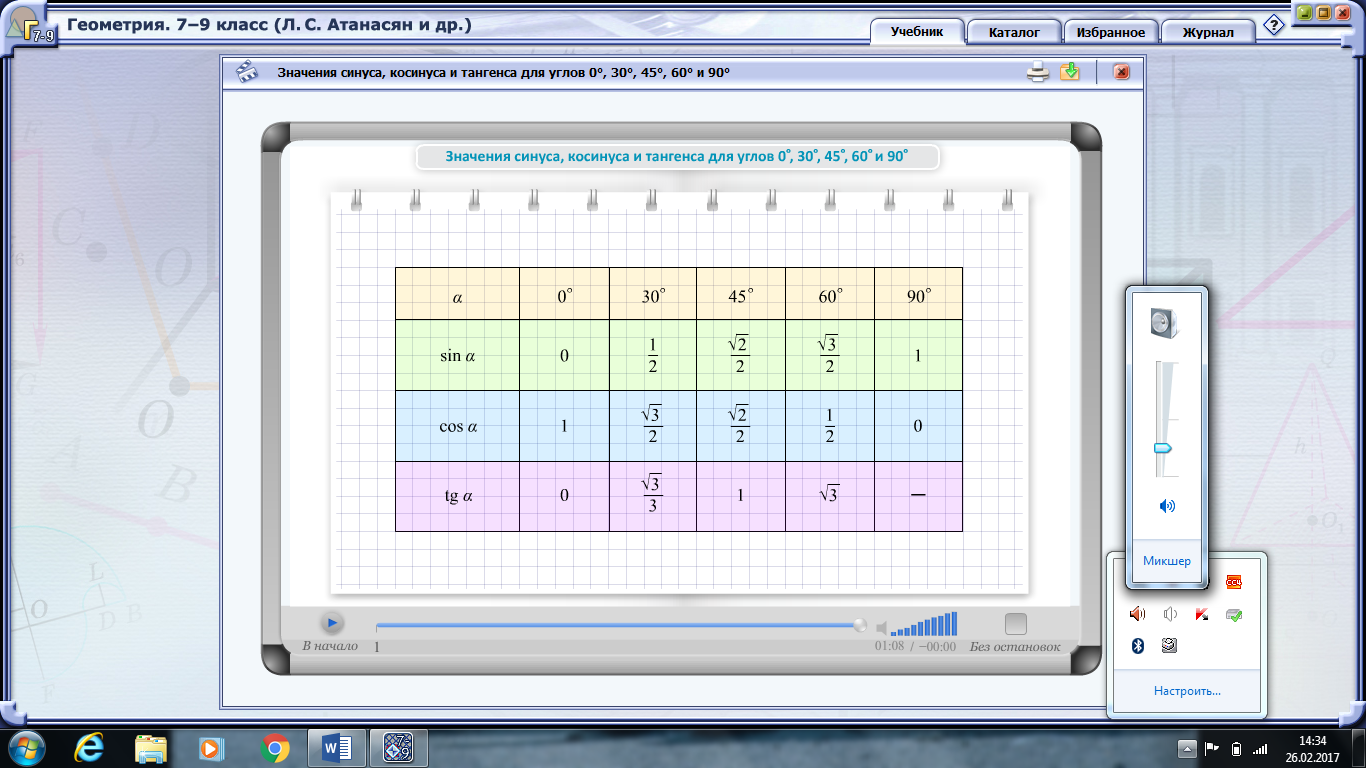The height and width of the screenshot is (768, 1366).
Task: Click the "cos α" row label
Action: 458,426
